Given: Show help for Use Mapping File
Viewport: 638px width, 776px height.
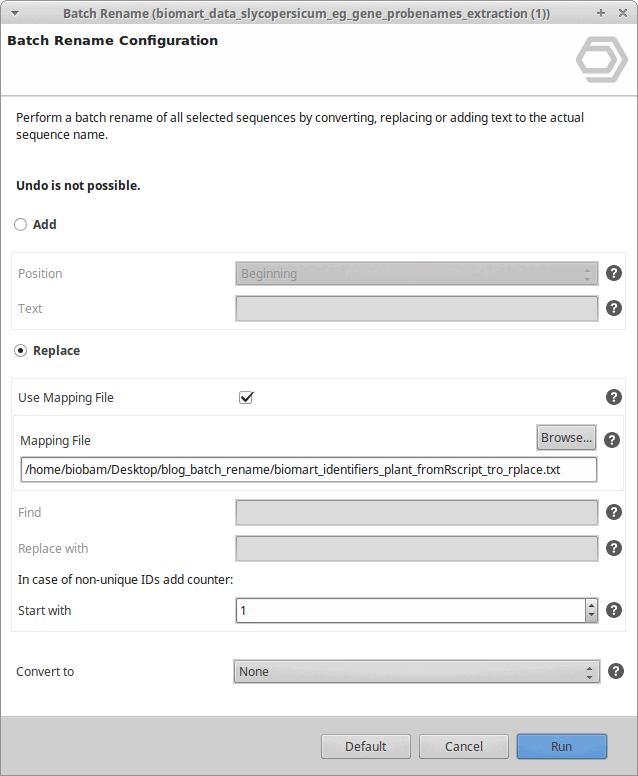Looking at the screenshot, I should click(614, 397).
